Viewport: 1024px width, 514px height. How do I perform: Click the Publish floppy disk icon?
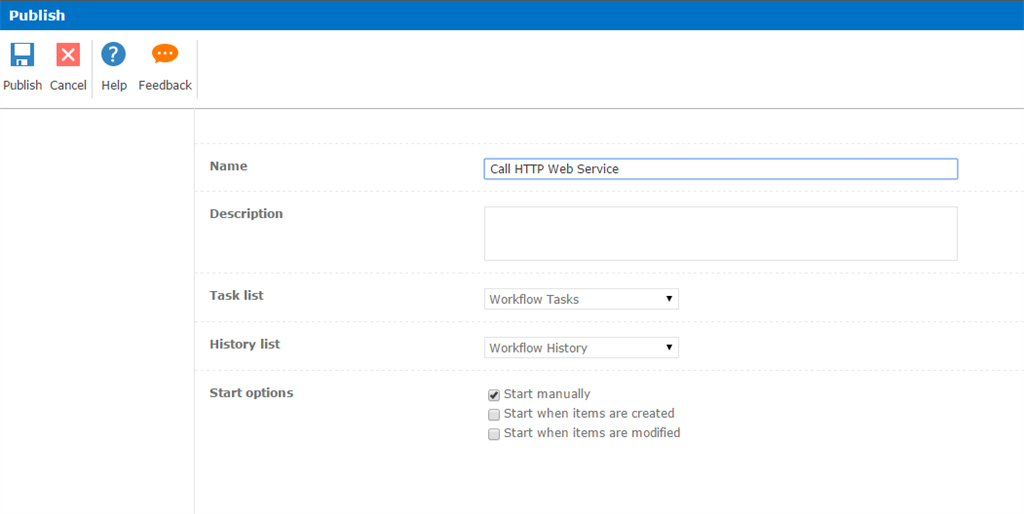(x=22, y=55)
